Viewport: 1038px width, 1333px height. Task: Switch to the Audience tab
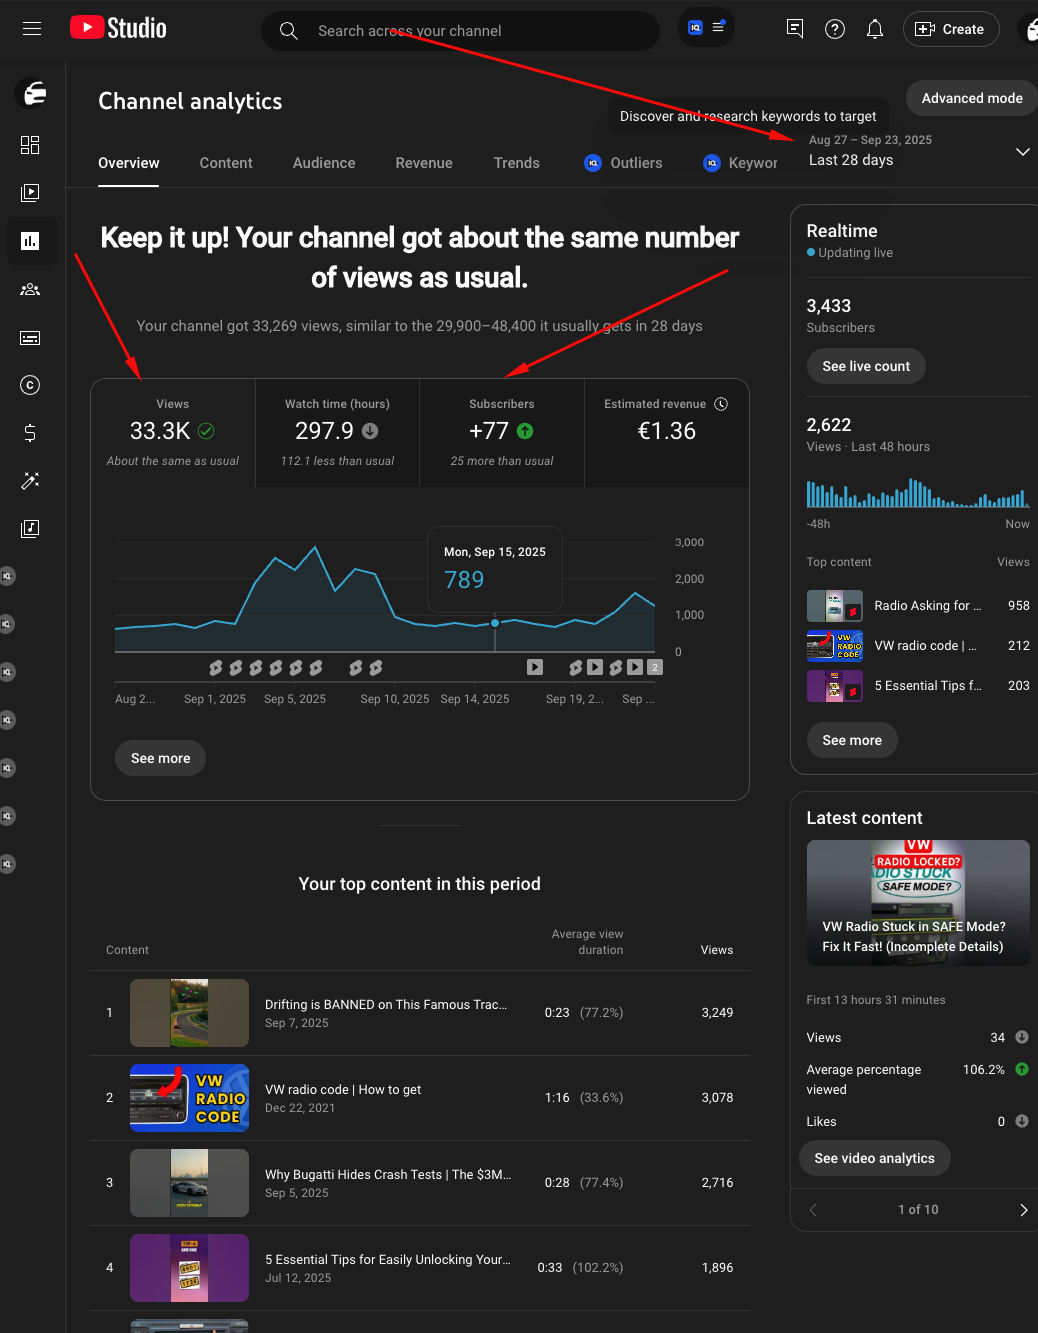[324, 163]
